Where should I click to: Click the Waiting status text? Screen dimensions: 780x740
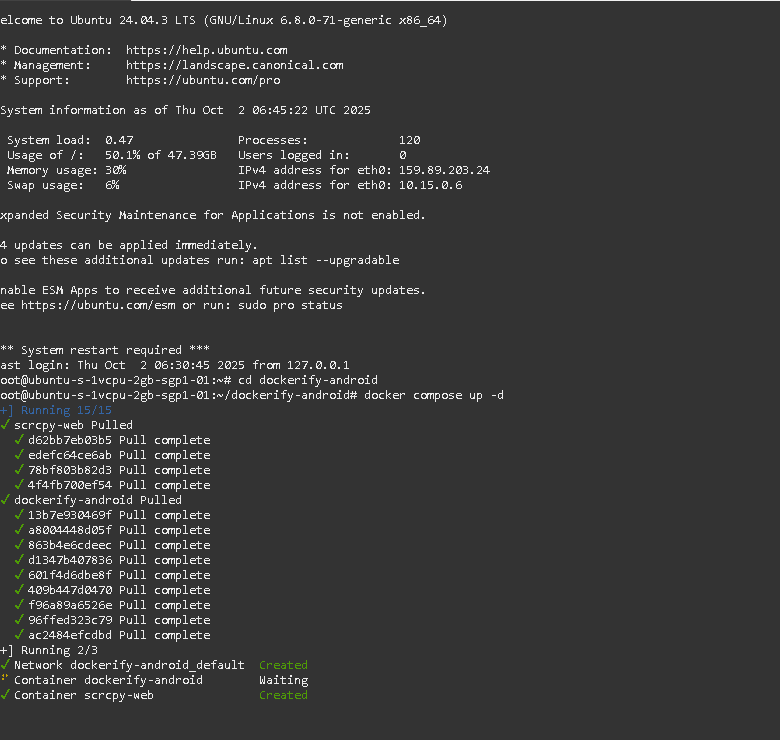pos(284,680)
